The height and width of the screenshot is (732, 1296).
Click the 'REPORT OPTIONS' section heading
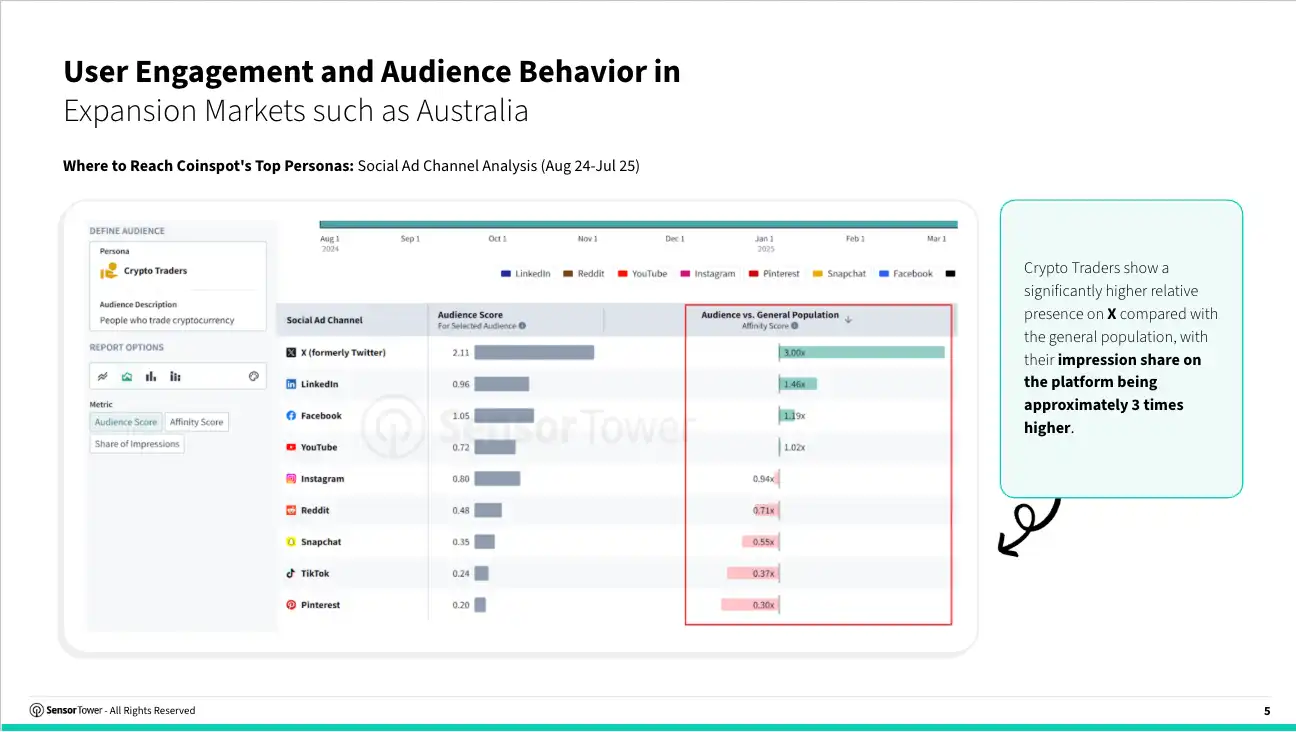coord(126,347)
